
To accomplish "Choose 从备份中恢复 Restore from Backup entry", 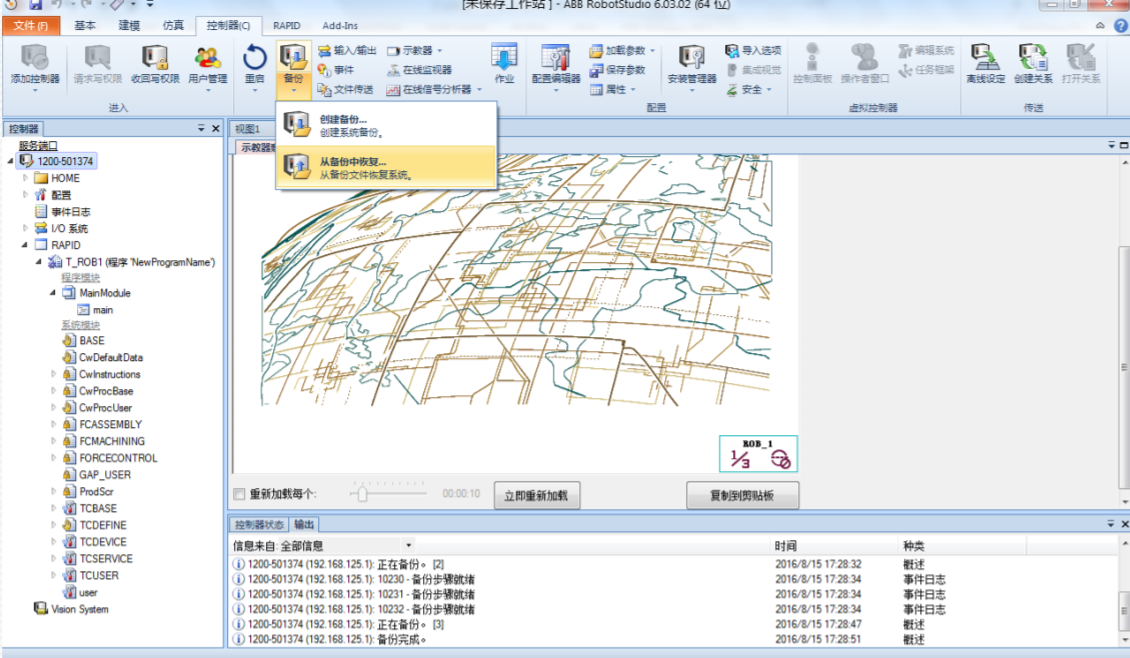I will [386, 167].
